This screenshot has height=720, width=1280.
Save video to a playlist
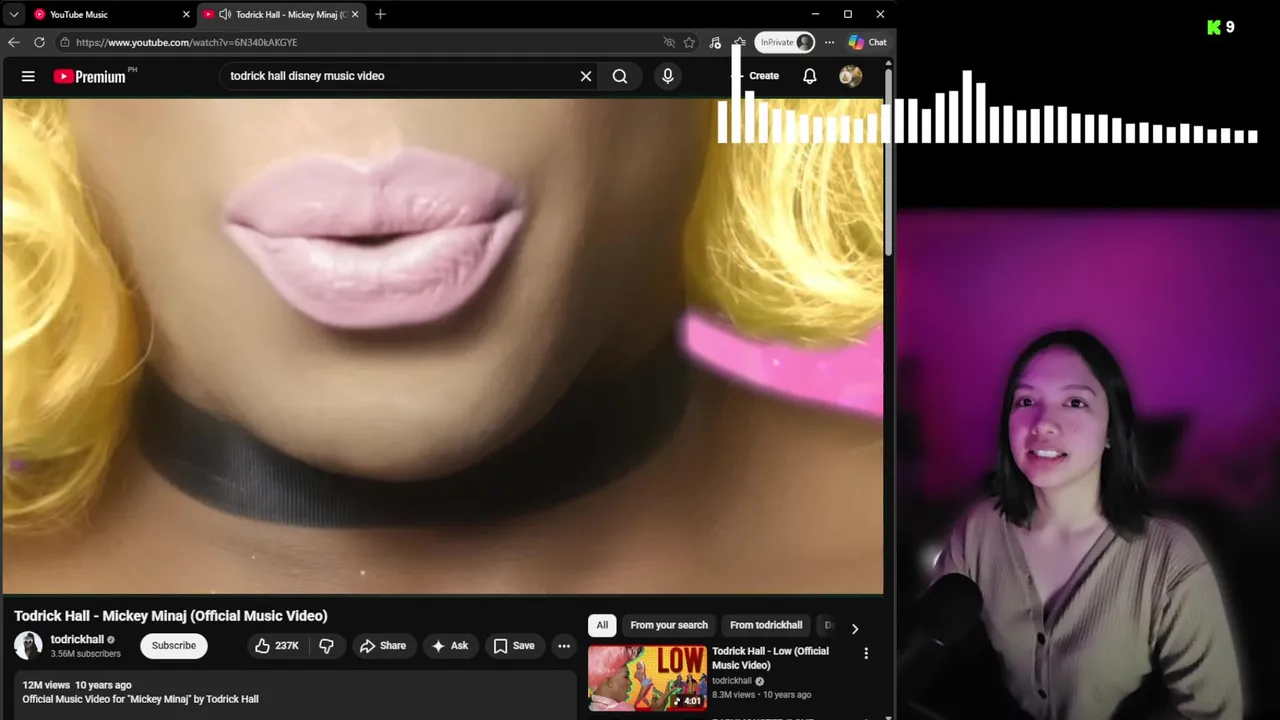[x=514, y=646]
